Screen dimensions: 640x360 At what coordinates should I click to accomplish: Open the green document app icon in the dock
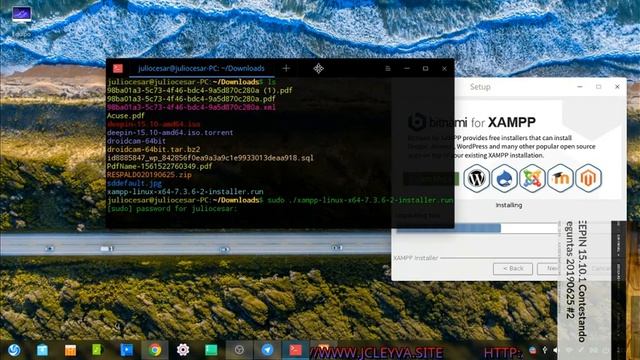(98, 350)
